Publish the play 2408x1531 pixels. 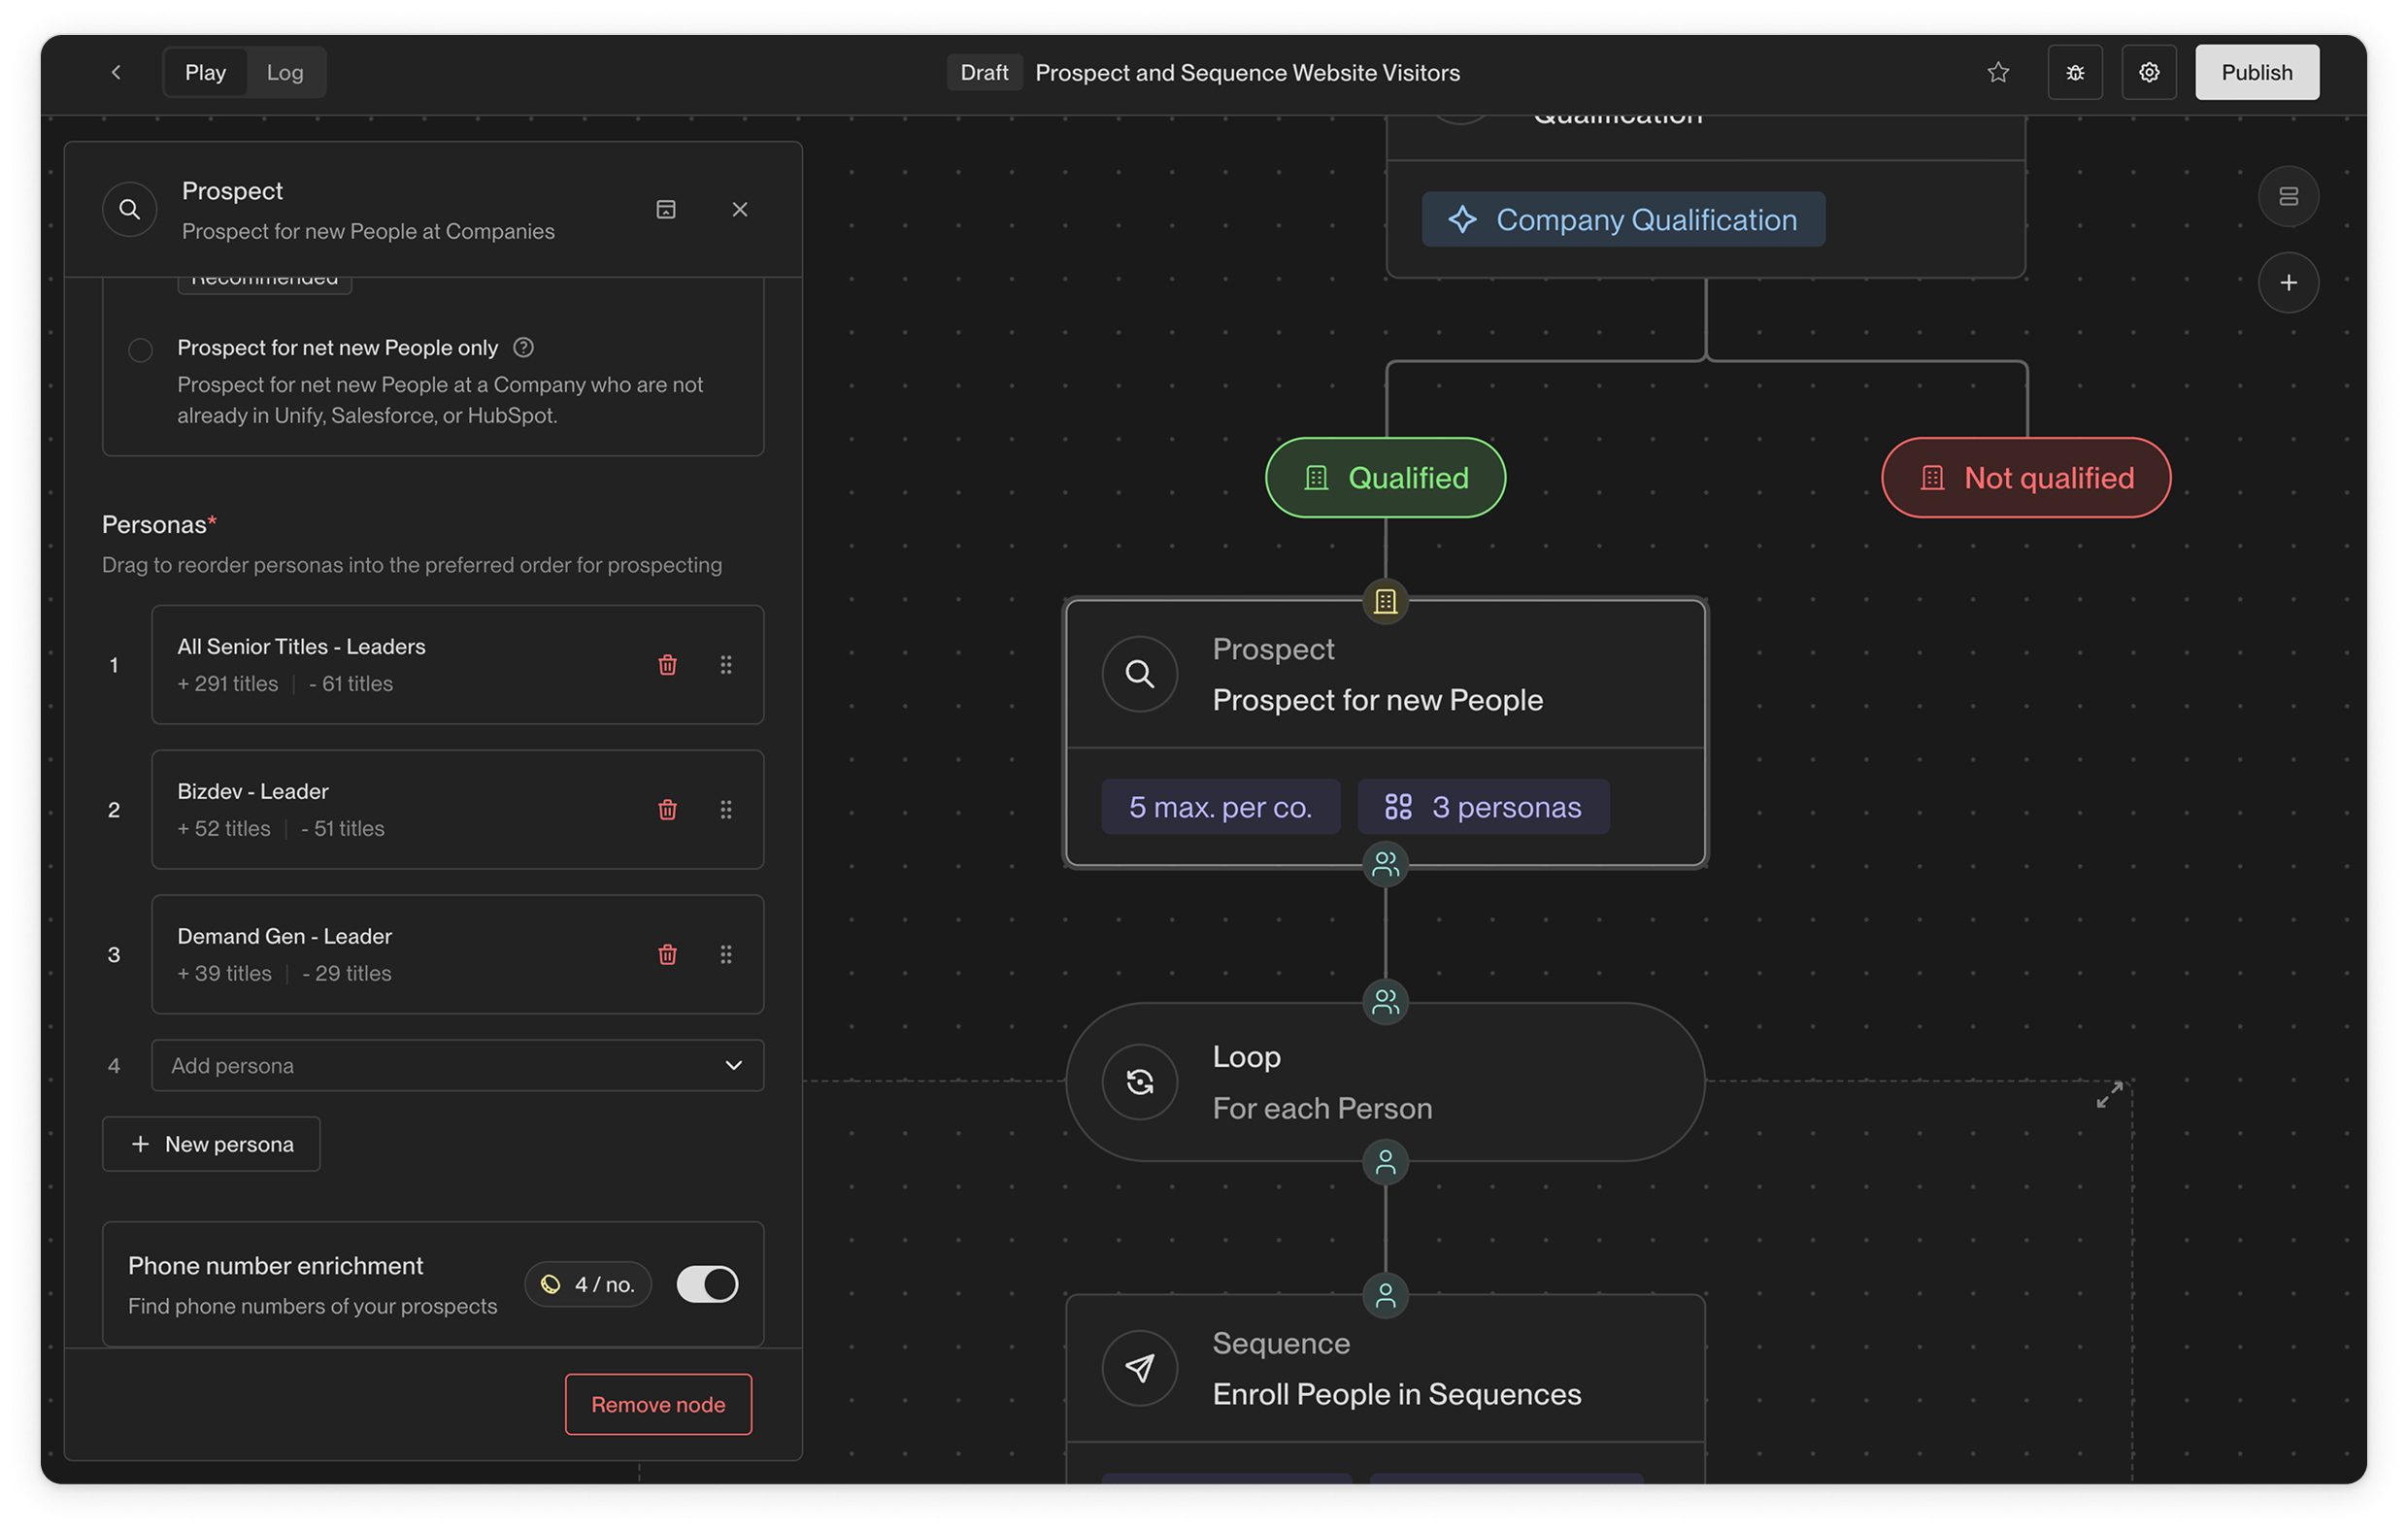coord(2257,72)
